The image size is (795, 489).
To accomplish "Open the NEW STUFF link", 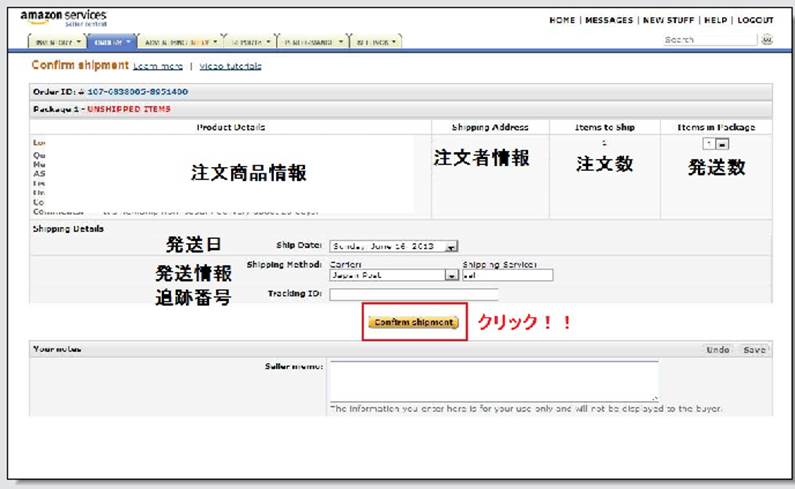I will point(668,20).
